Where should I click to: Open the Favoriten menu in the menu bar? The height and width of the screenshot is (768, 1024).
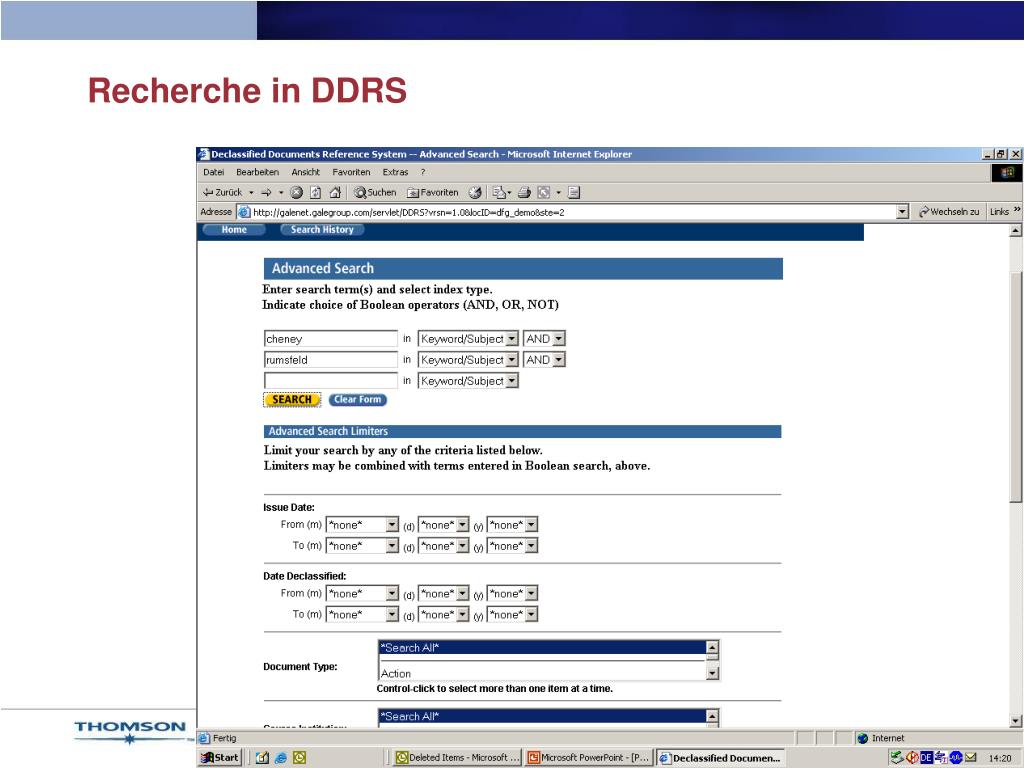[x=351, y=172]
